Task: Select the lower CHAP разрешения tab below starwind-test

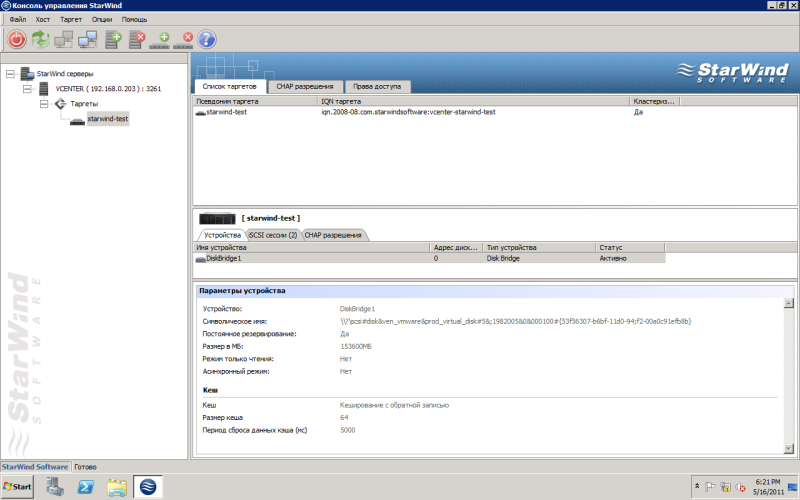Action: coord(333,235)
